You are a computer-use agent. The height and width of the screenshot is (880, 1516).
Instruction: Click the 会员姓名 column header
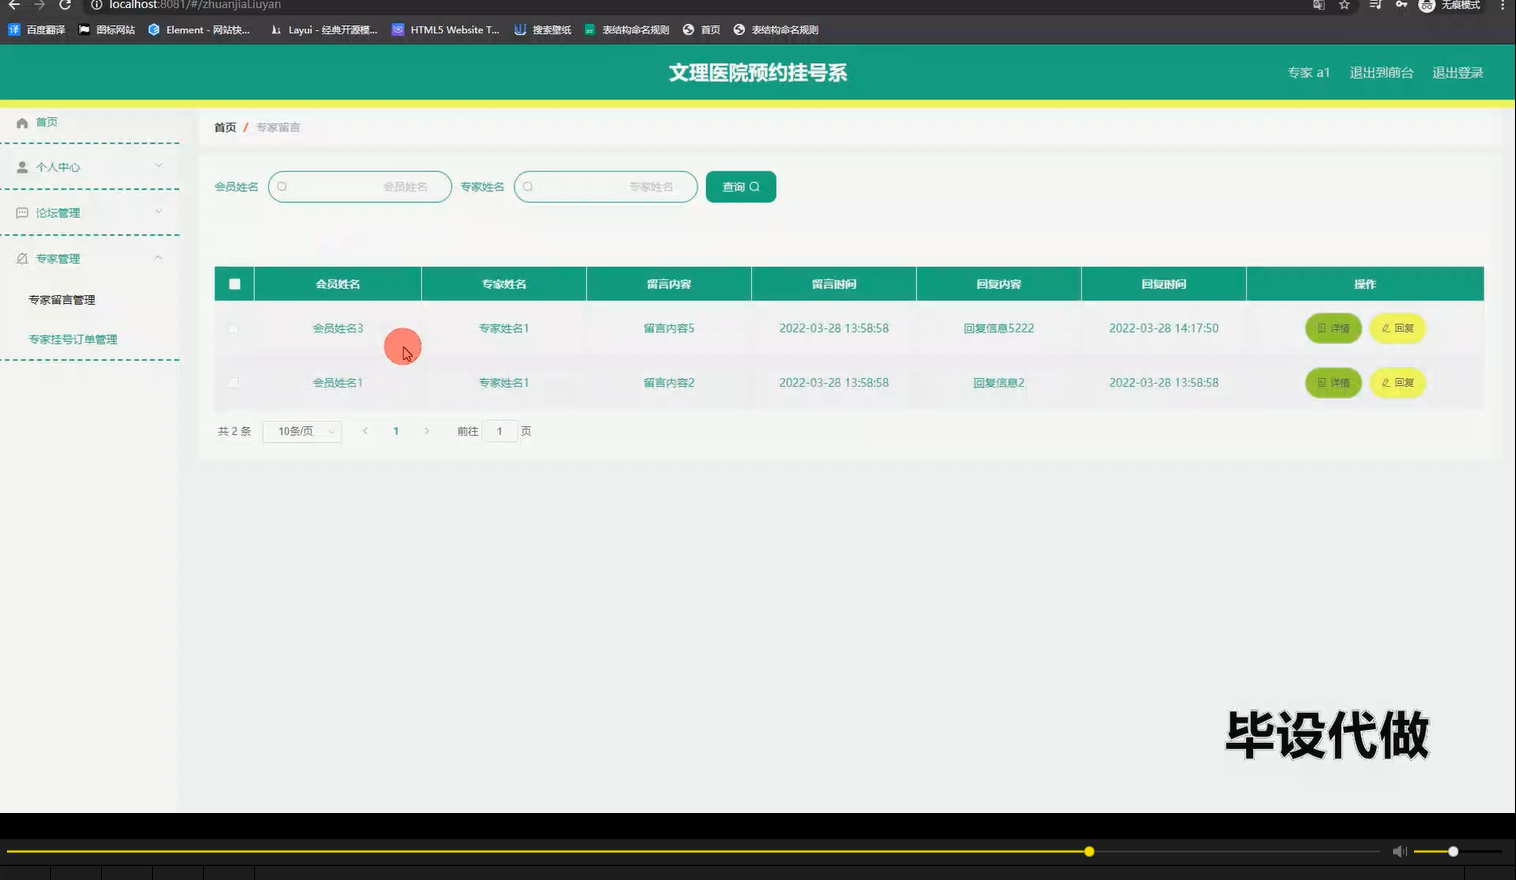(x=338, y=284)
